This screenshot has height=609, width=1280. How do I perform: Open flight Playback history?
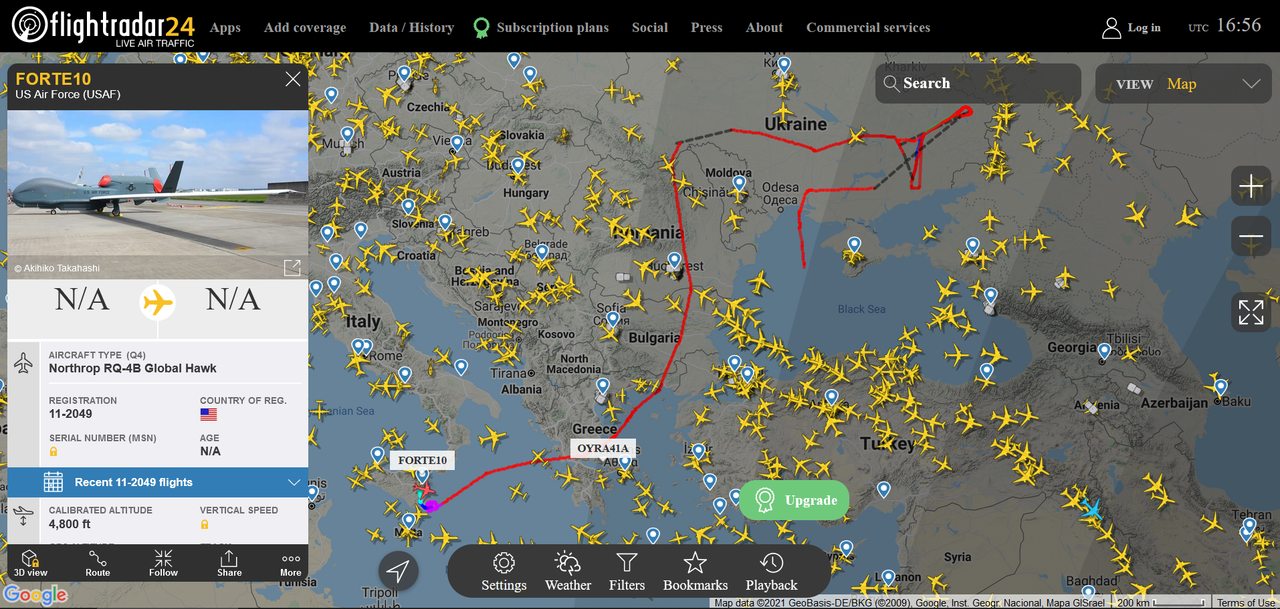[771, 572]
